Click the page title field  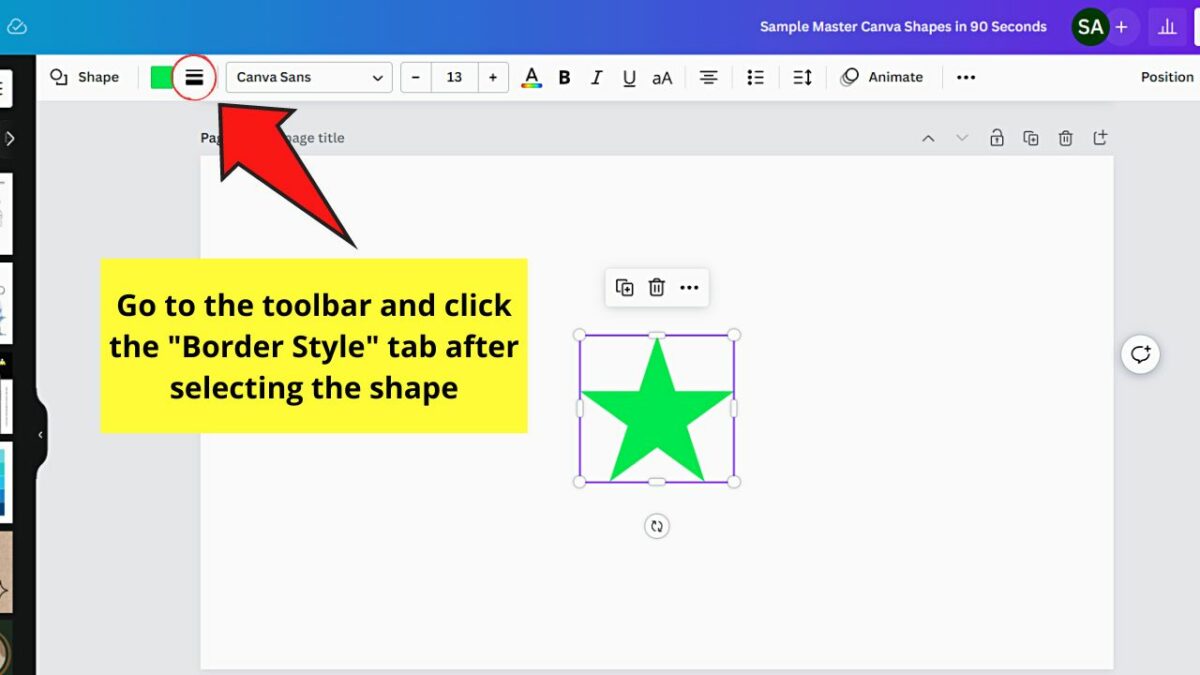[320, 137]
